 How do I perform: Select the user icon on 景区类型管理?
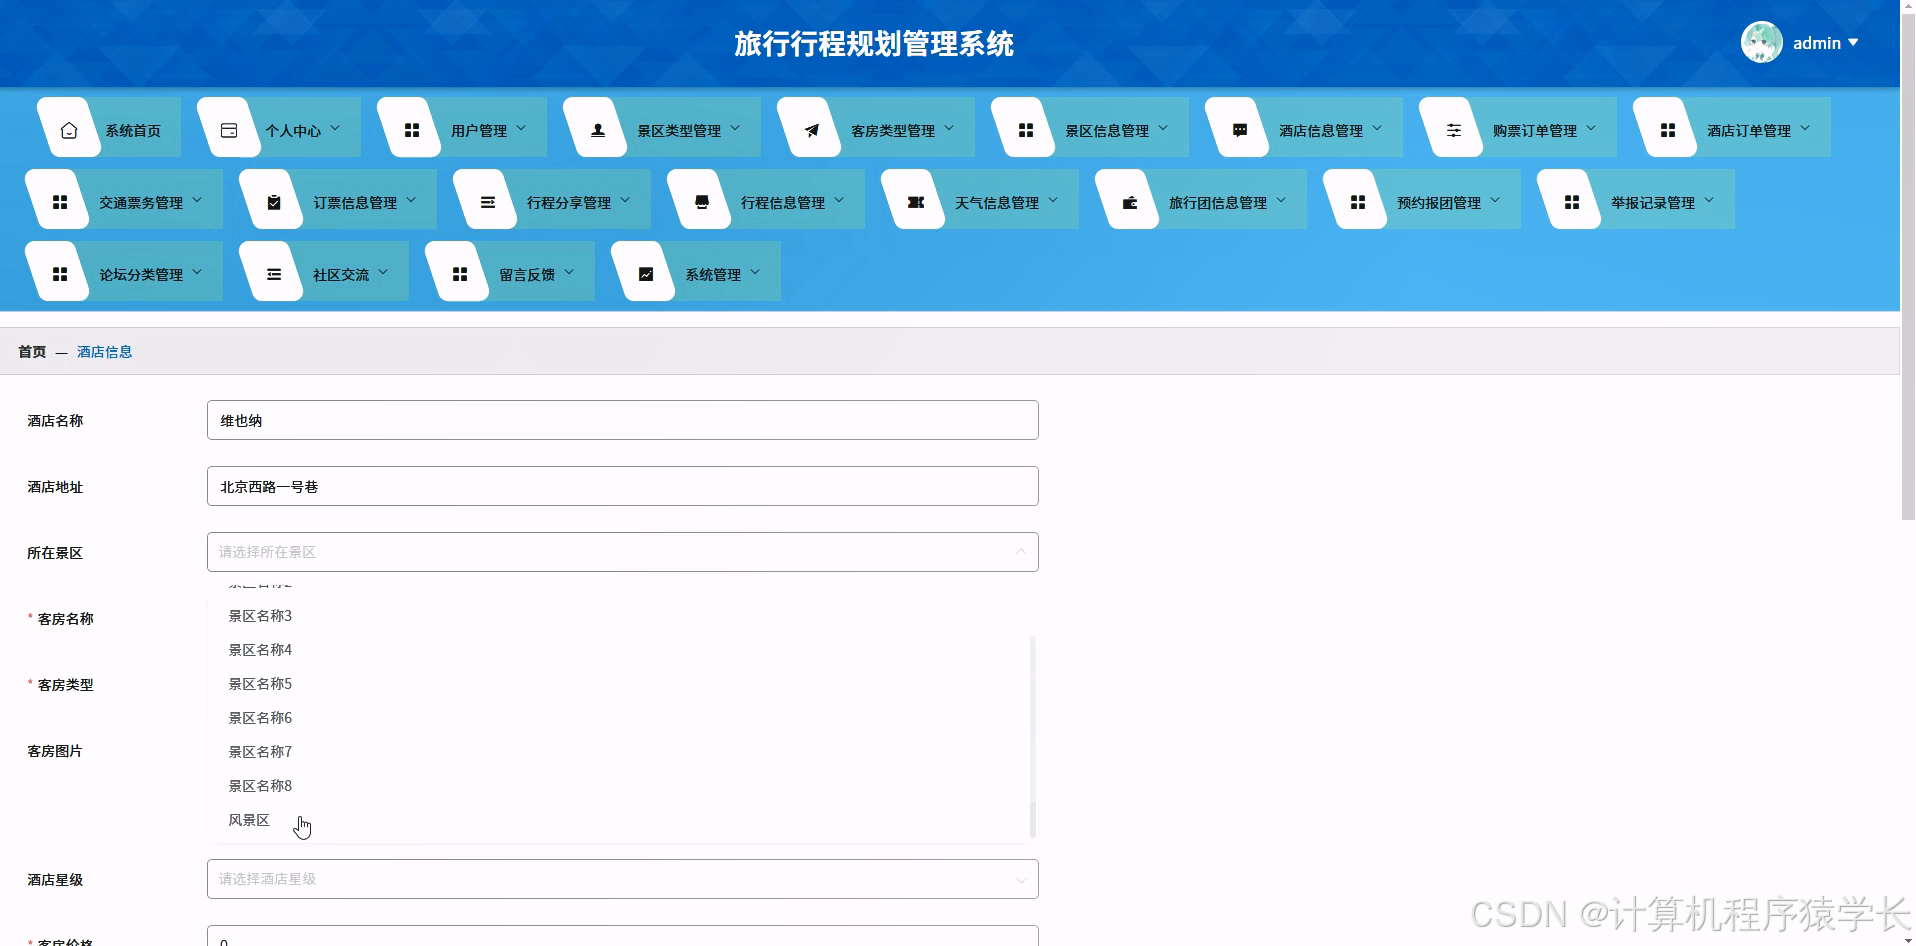(x=597, y=128)
